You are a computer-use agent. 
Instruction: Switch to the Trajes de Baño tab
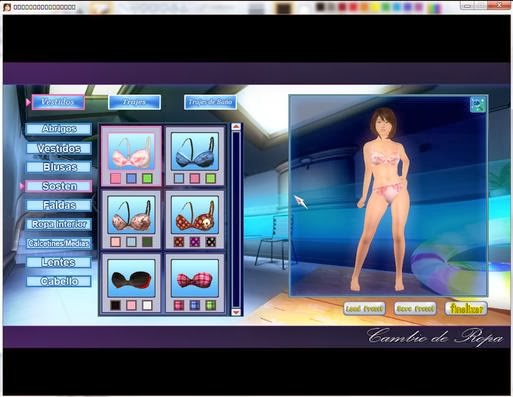coord(210,102)
